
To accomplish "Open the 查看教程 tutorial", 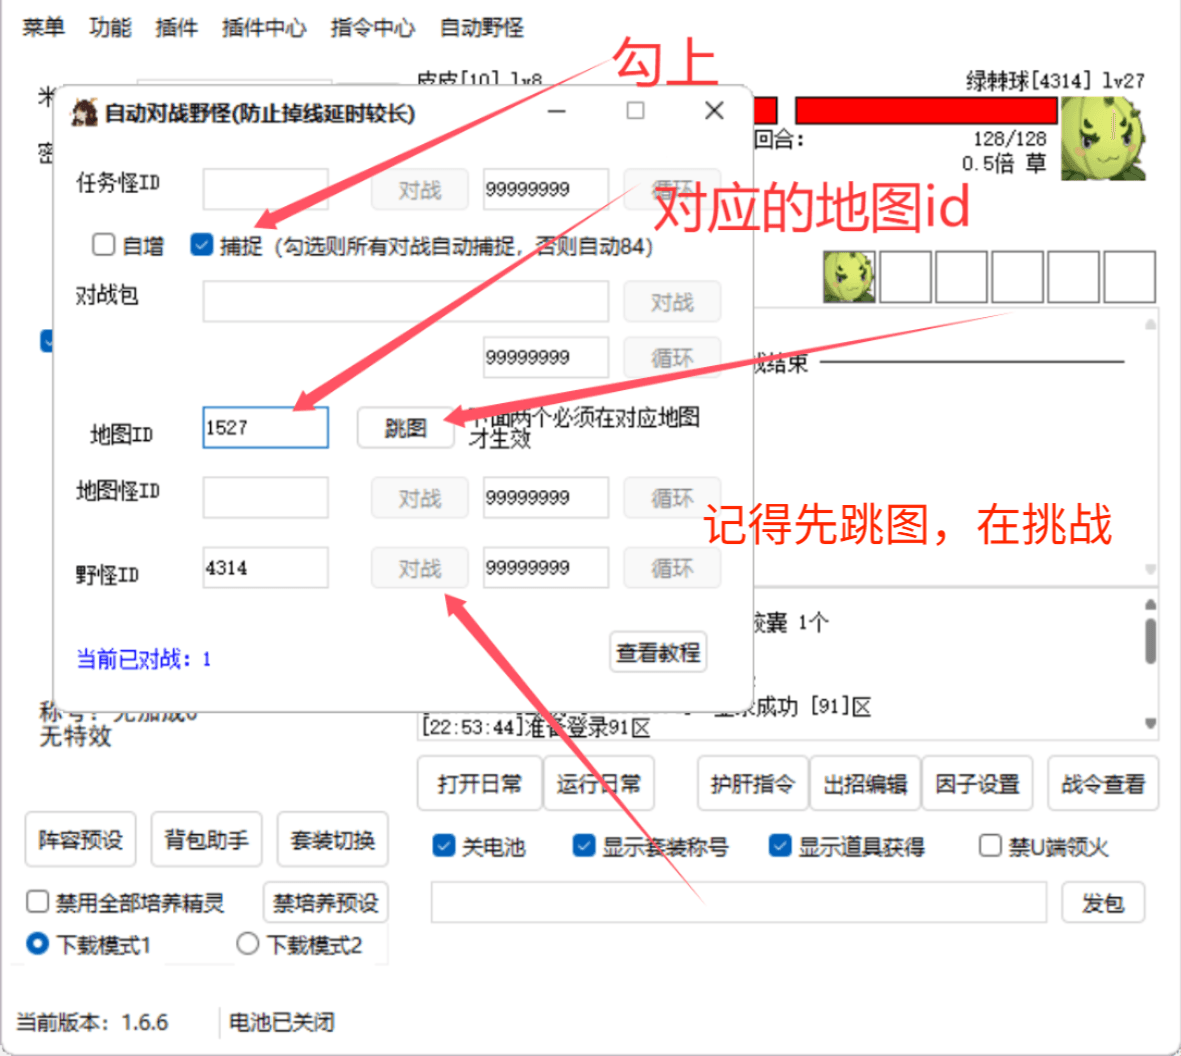I will [x=658, y=652].
